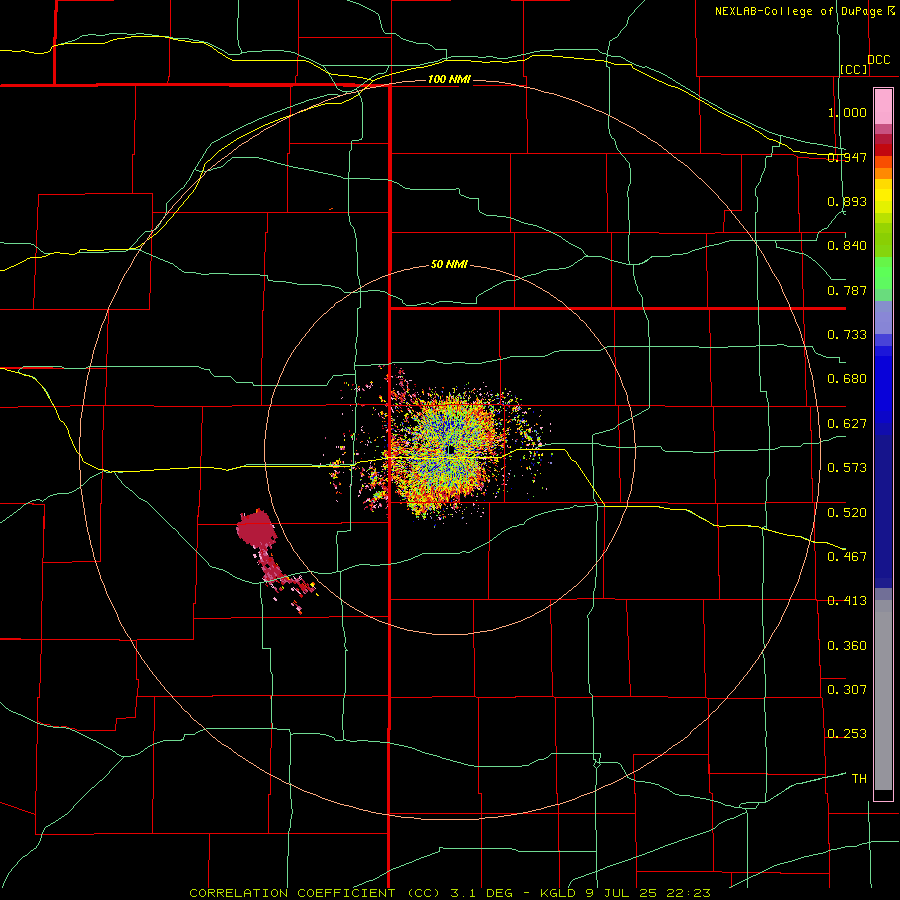Pick the pink segment of the color bar
Image resolution: width=900 pixels, height=900 pixels.
tap(883, 106)
